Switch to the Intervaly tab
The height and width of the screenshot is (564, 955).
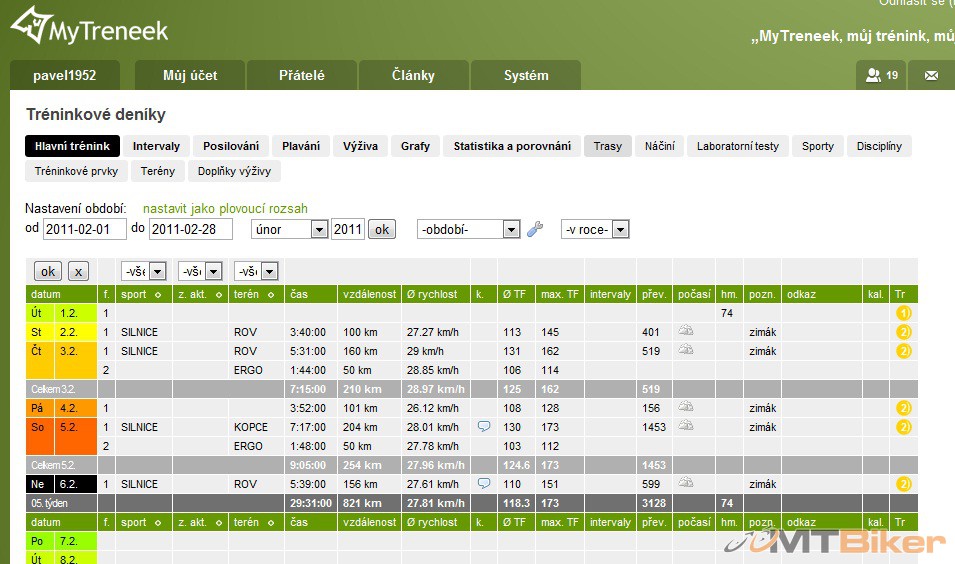click(156, 146)
